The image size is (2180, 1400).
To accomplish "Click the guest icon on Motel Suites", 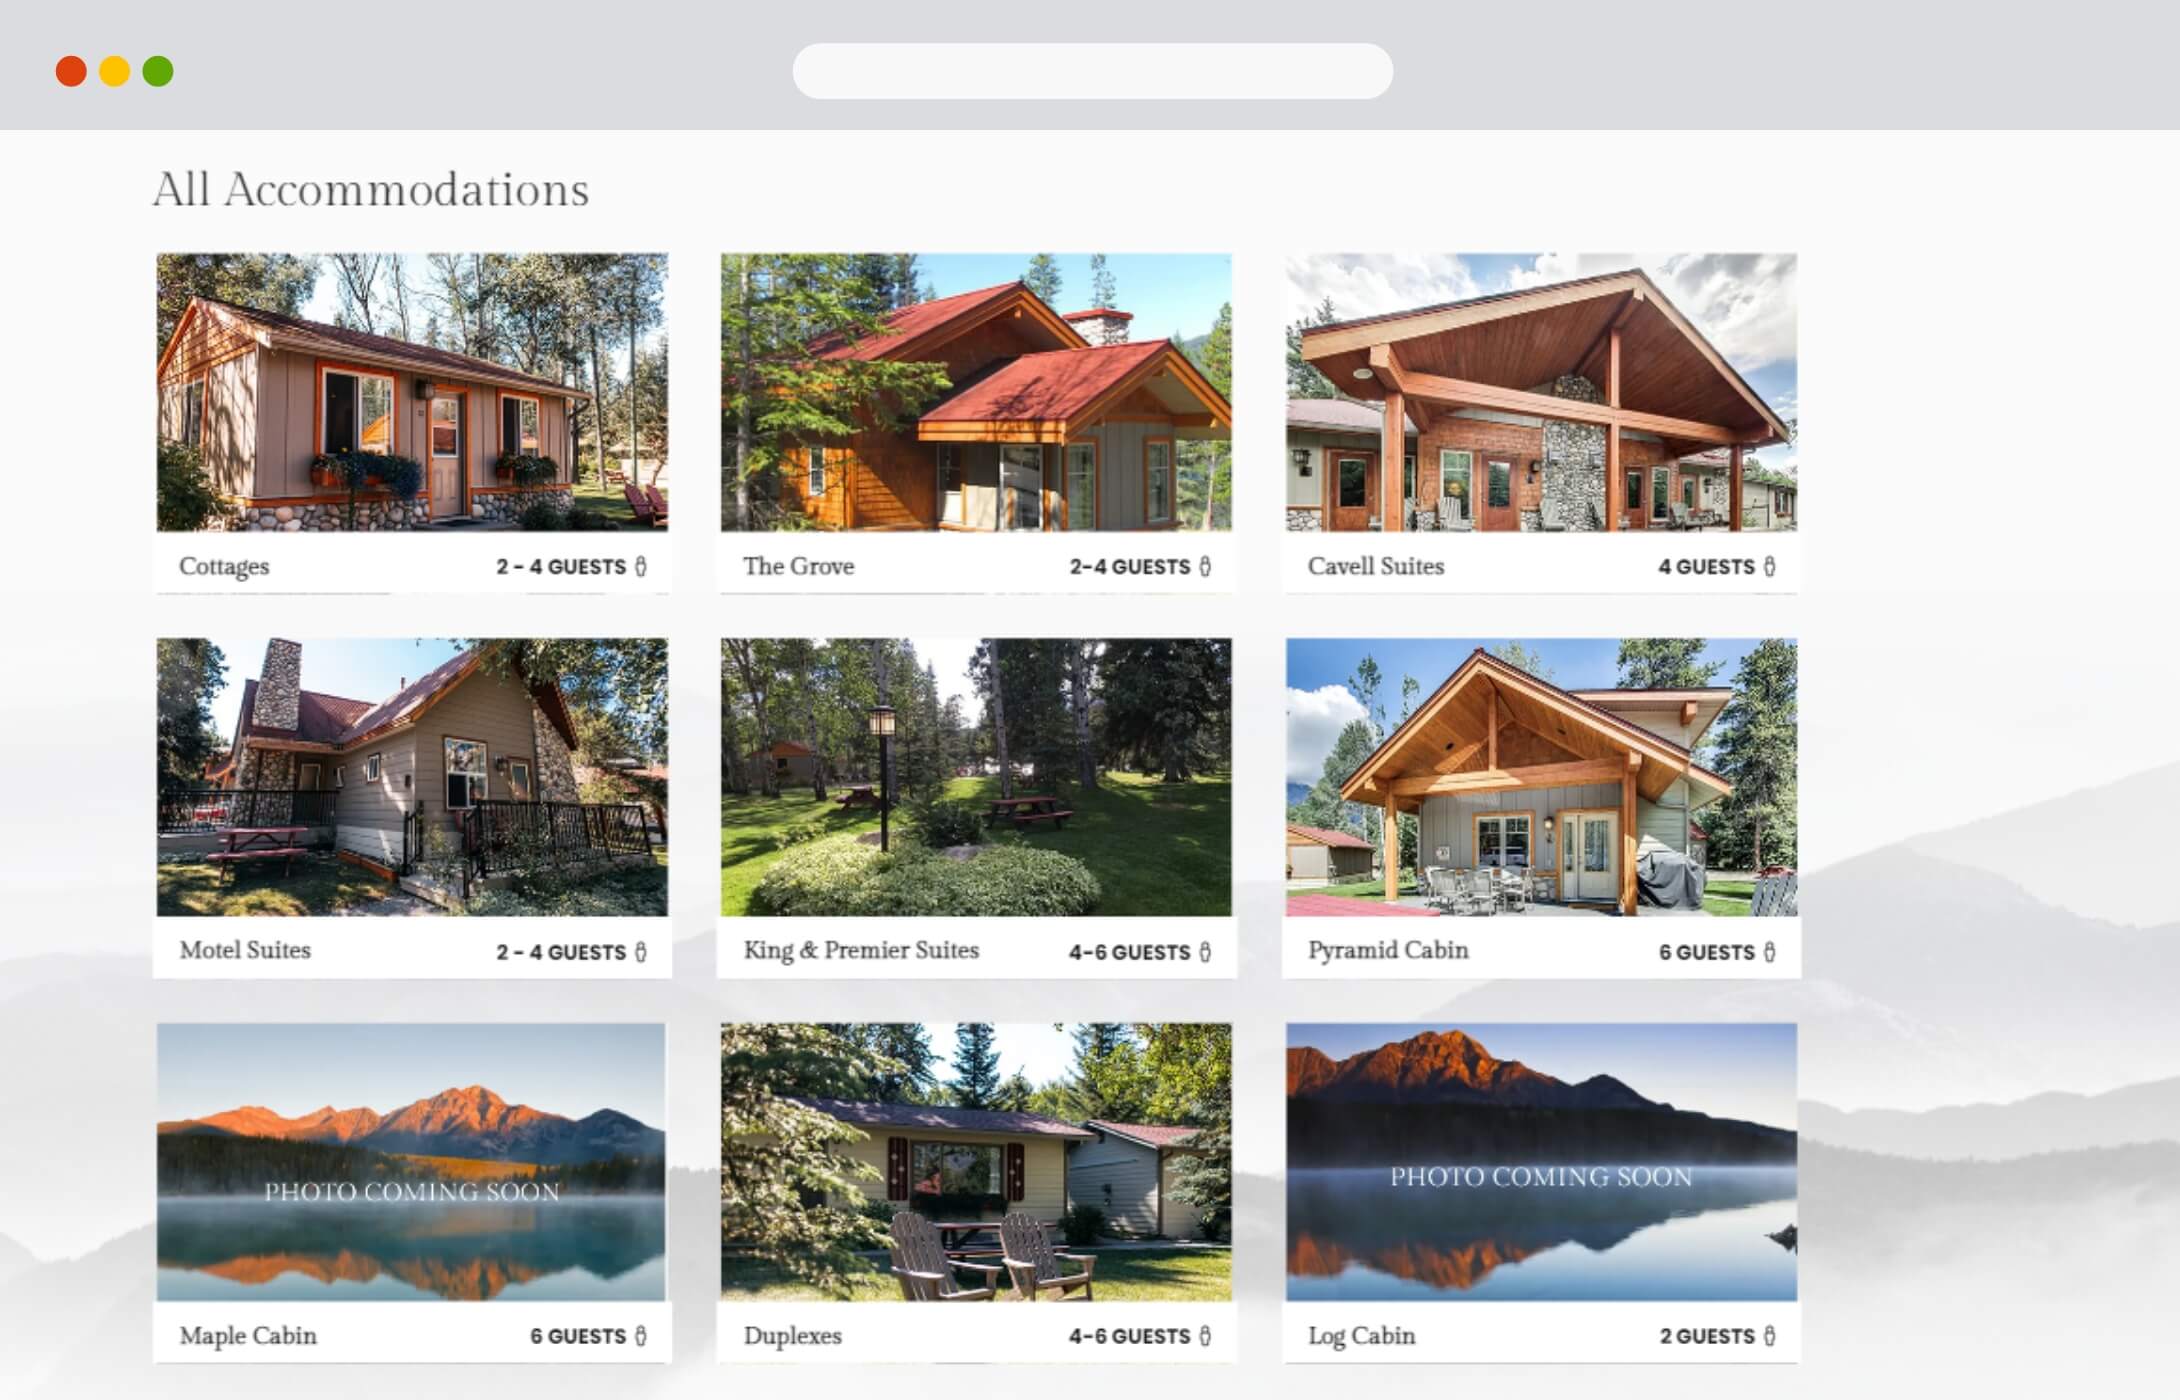I will [641, 951].
